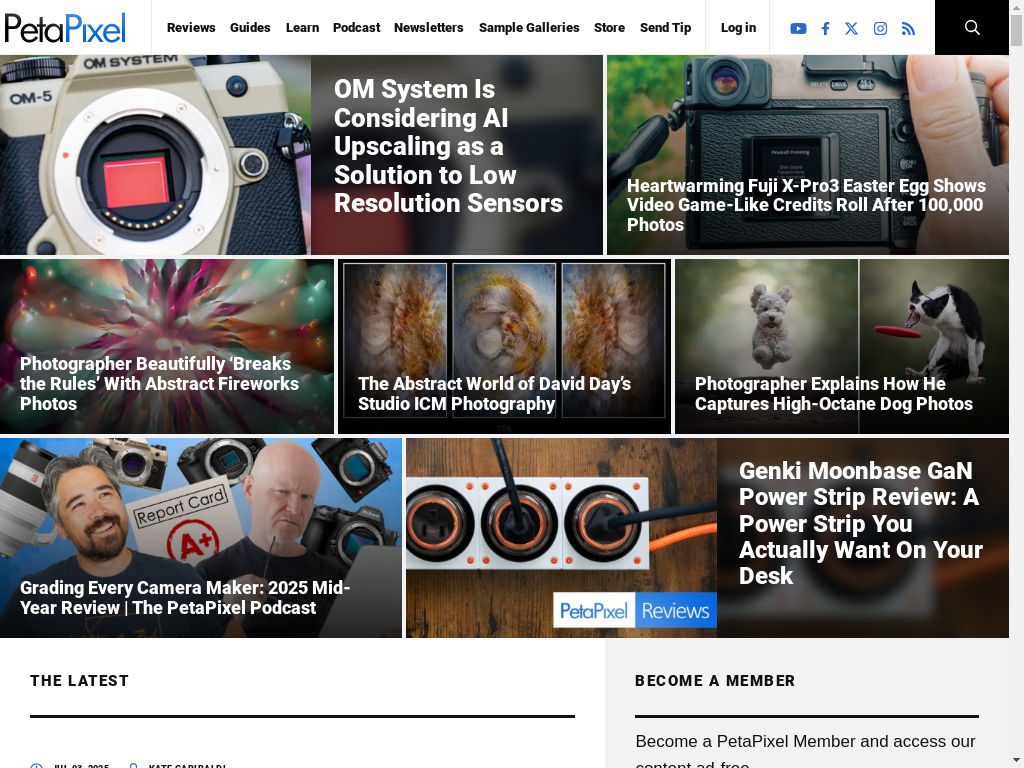Click the "BECOME A MEMBER" heading
Viewport: 1024px width, 768px height.
(x=715, y=680)
